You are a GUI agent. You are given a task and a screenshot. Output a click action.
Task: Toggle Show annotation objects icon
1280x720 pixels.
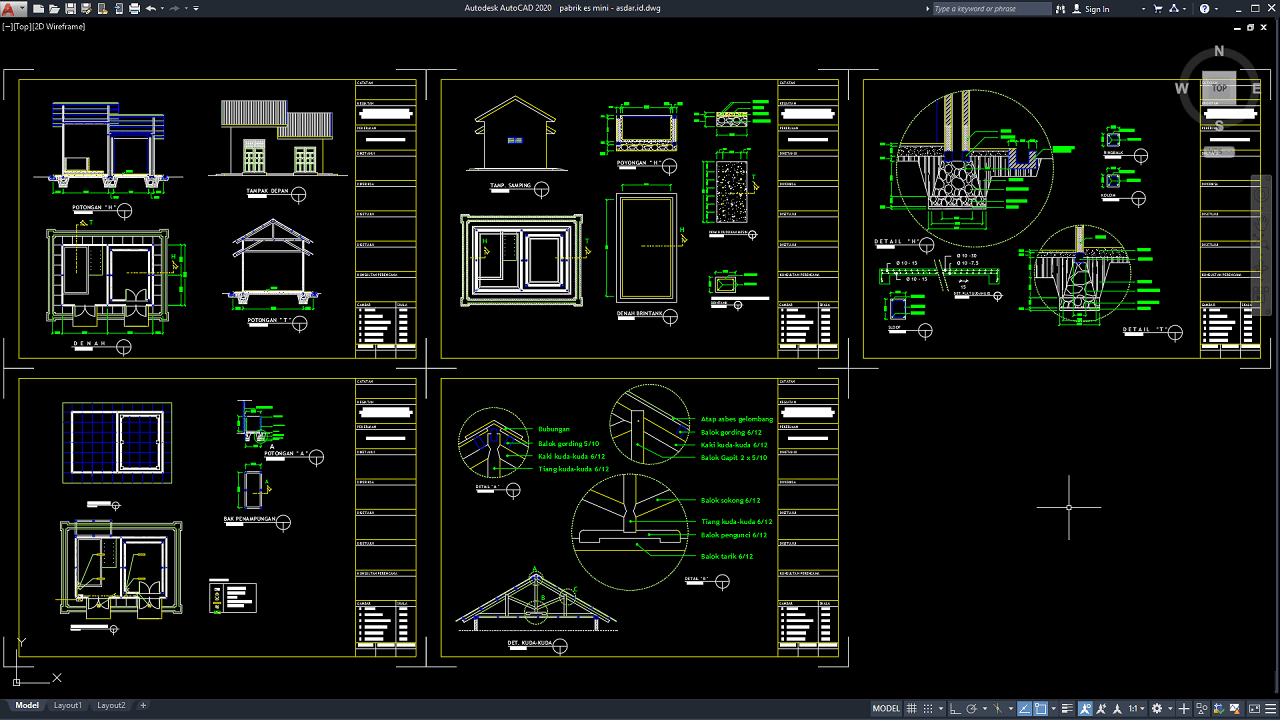click(1085, 708)
